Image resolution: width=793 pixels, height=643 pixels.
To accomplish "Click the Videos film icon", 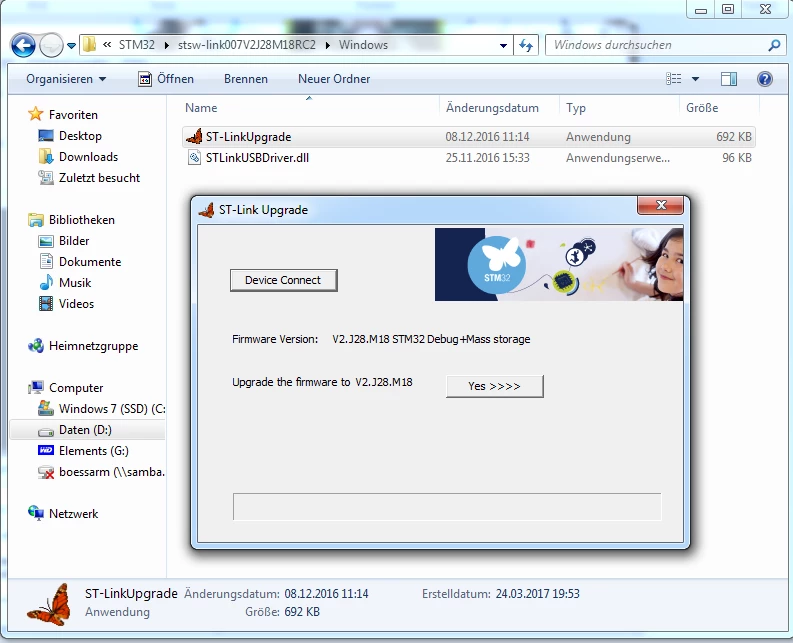I will 46,304.
